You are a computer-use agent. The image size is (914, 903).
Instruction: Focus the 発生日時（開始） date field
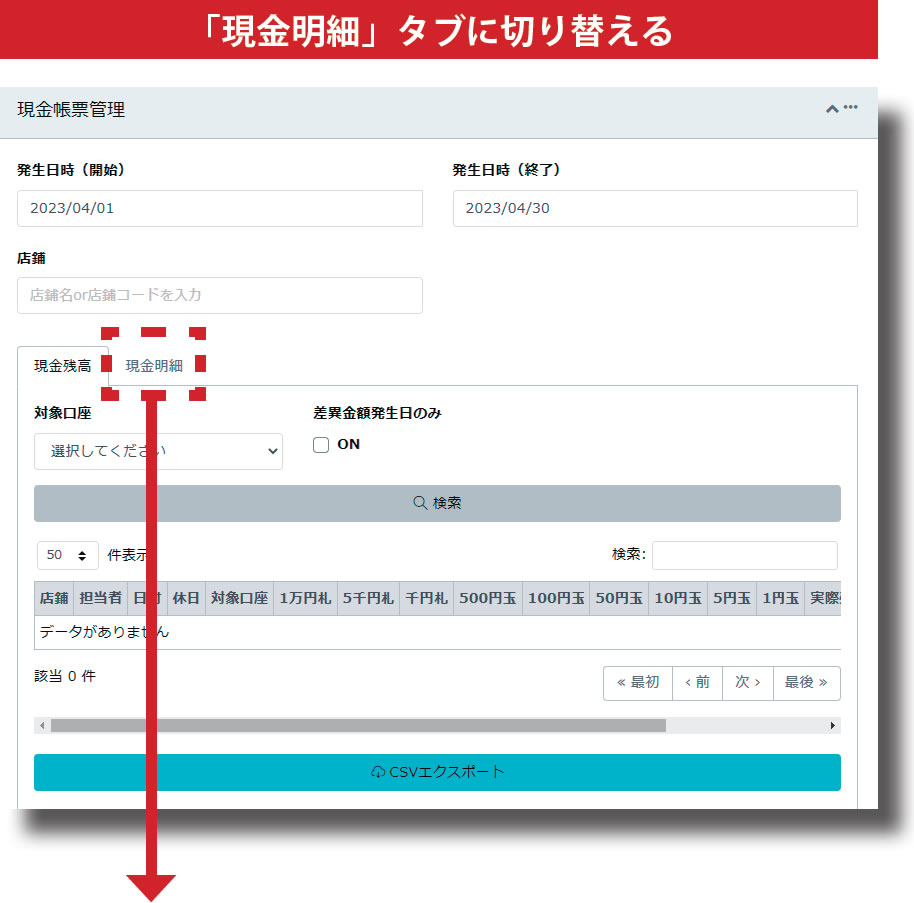coord(220,209)
